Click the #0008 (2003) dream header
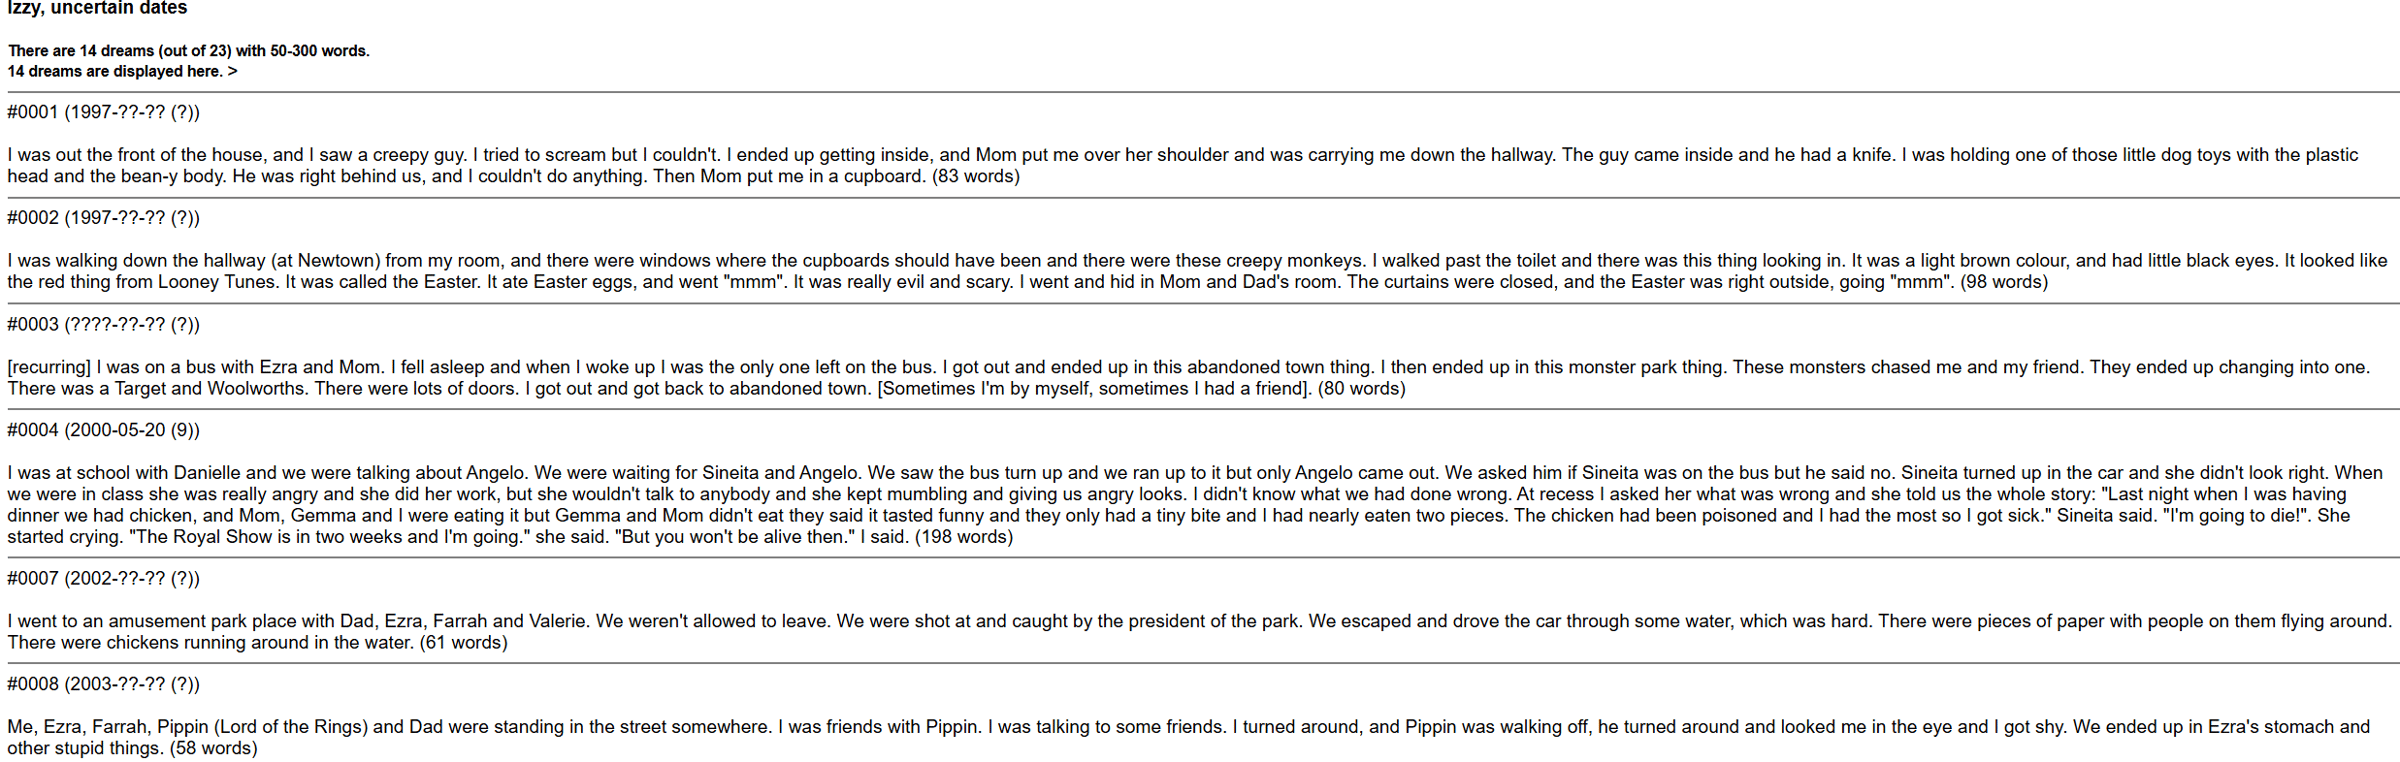 103,685
